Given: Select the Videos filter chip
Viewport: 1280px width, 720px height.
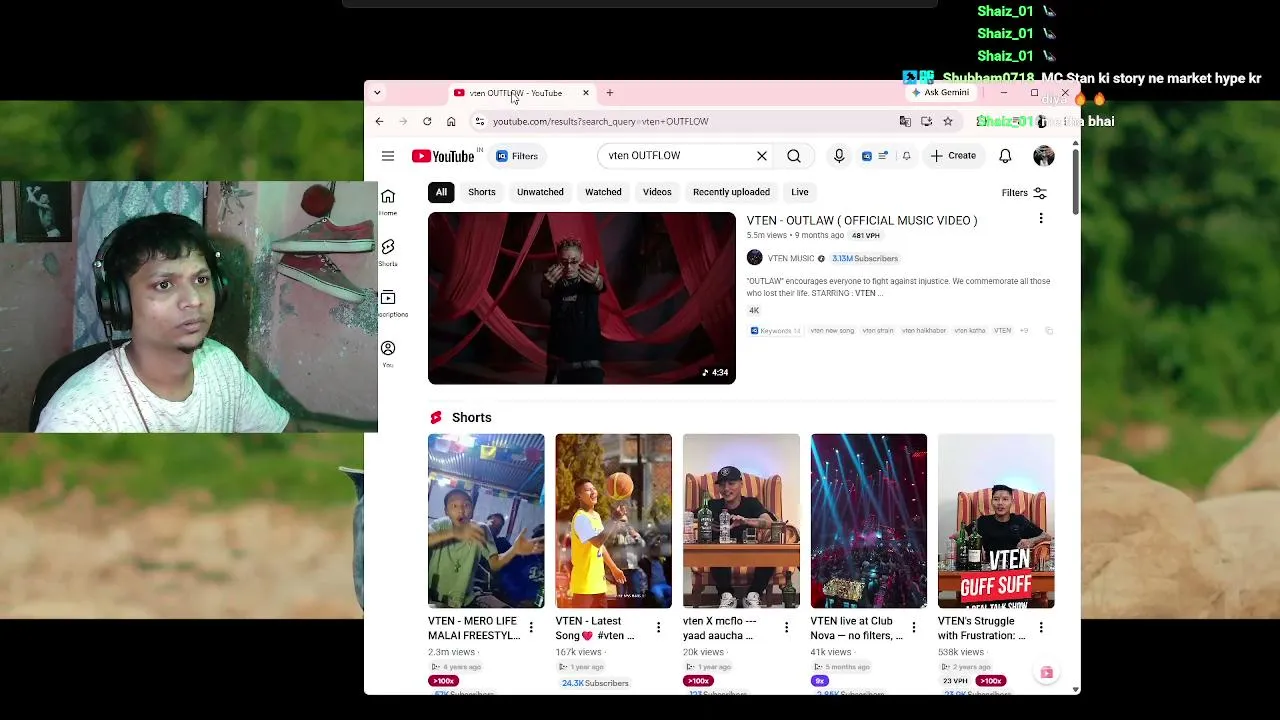Looking at the screenshot, I should tap(657, 192).
